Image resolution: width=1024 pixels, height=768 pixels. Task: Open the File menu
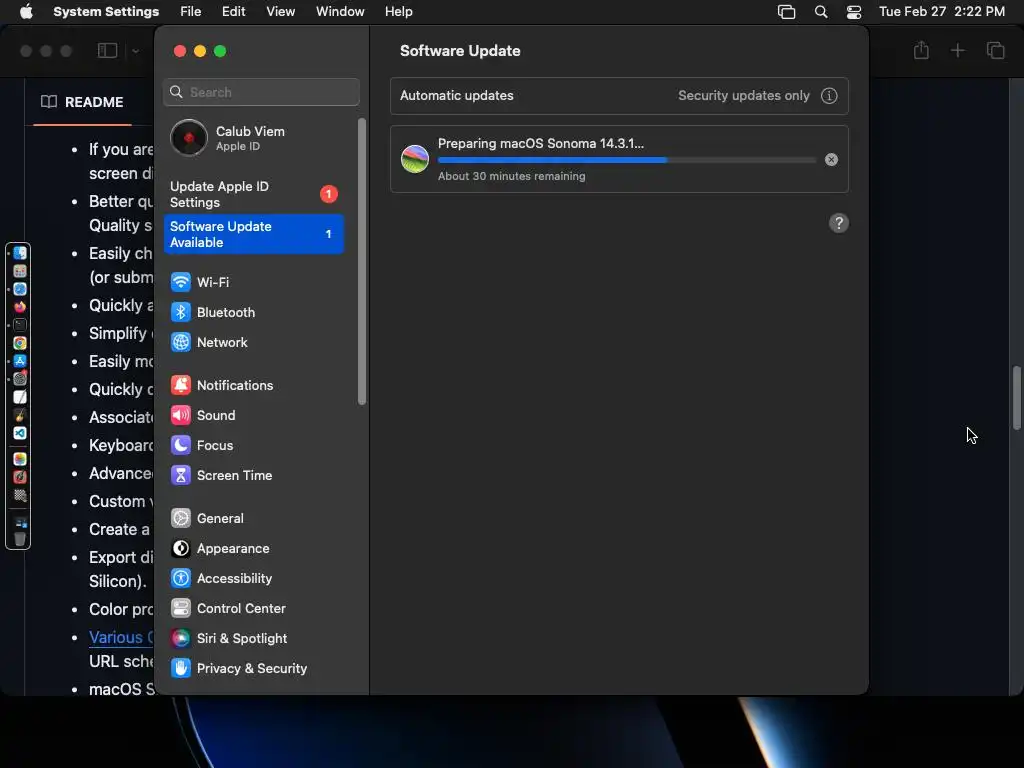191,12
